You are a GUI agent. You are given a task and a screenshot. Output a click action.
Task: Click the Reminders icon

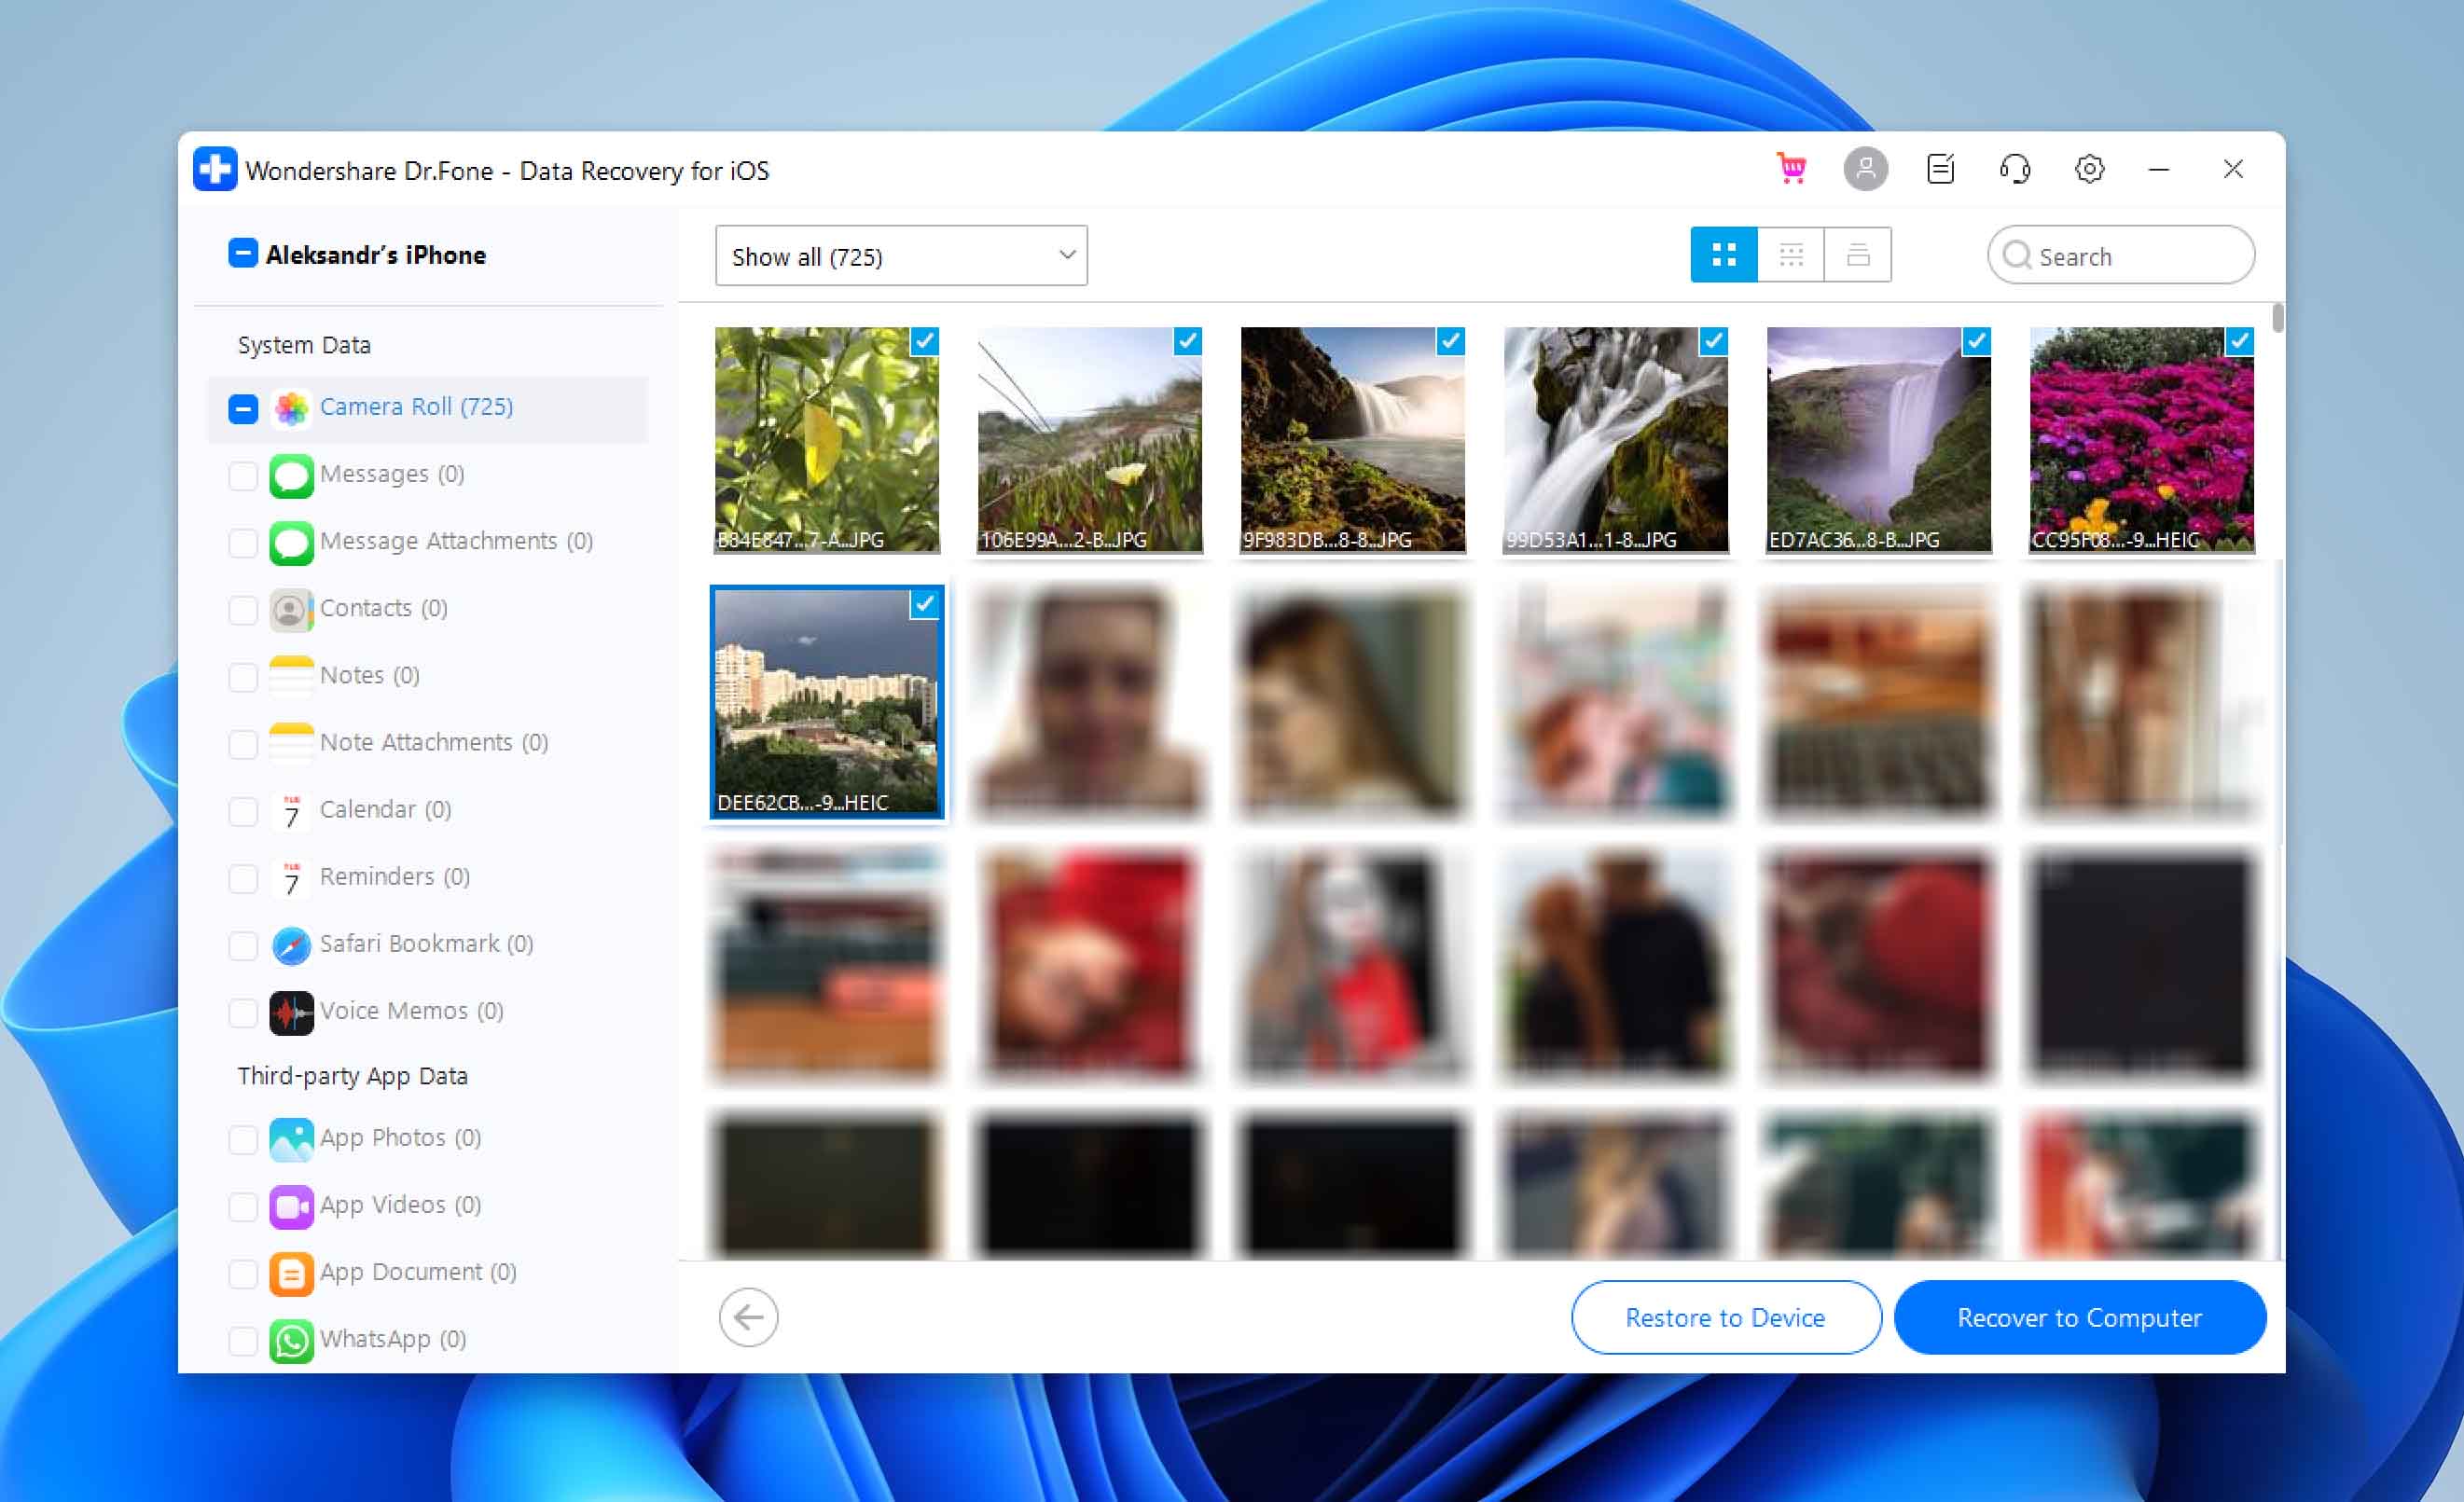[291, 877]
